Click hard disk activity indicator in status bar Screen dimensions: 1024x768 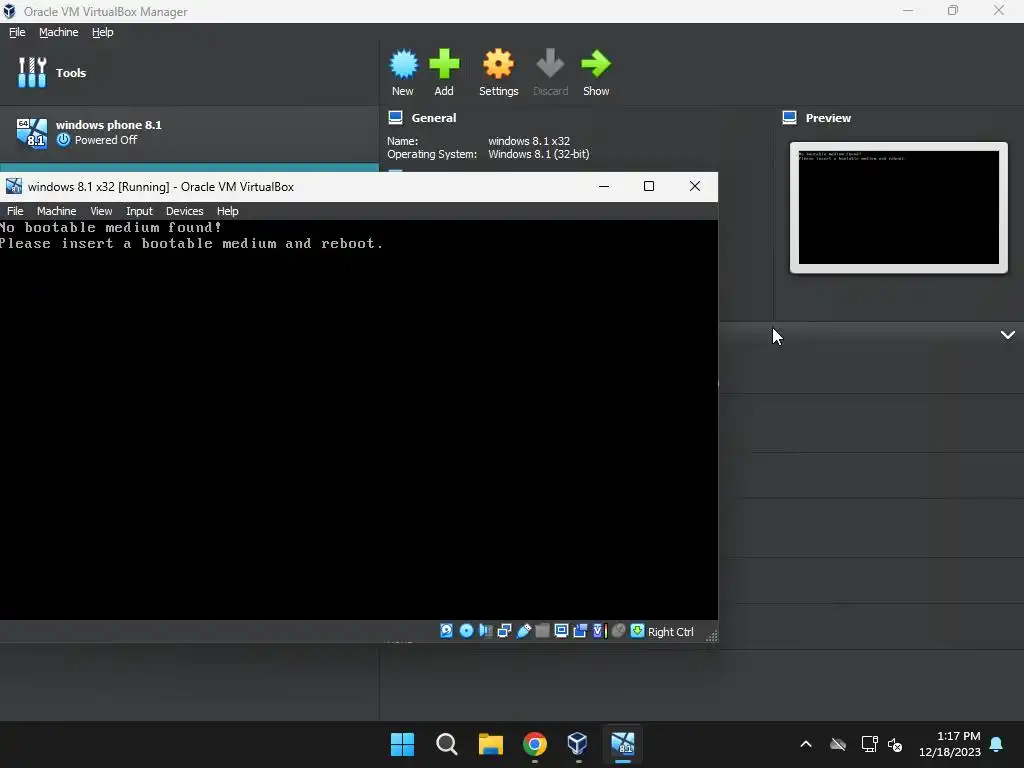[x=447, y=631]
